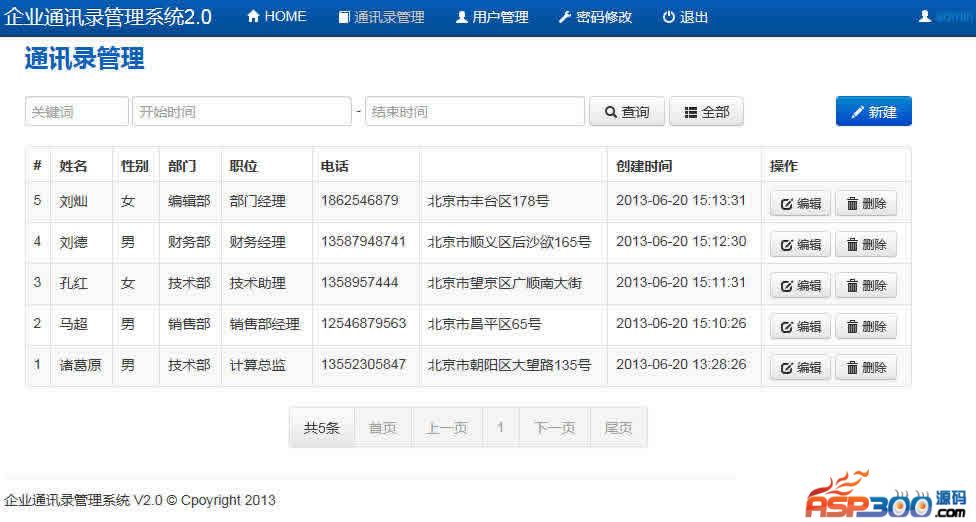Click the 操作 column header
Viewport: 976px width, 522px height.
click(x=783, y=166)
